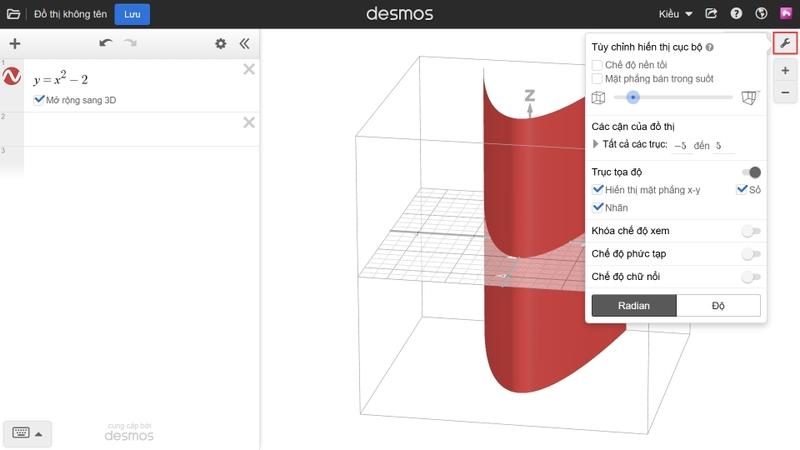Image resolution: width=800 pixels, height=450 pixels.
Task: Expand Tất cả các trục bounds
Action: coord(595,144)
